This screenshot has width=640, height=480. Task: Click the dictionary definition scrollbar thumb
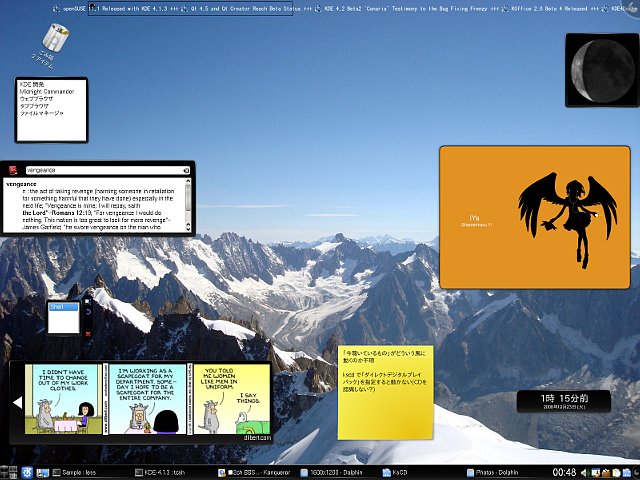click(188, 197)
